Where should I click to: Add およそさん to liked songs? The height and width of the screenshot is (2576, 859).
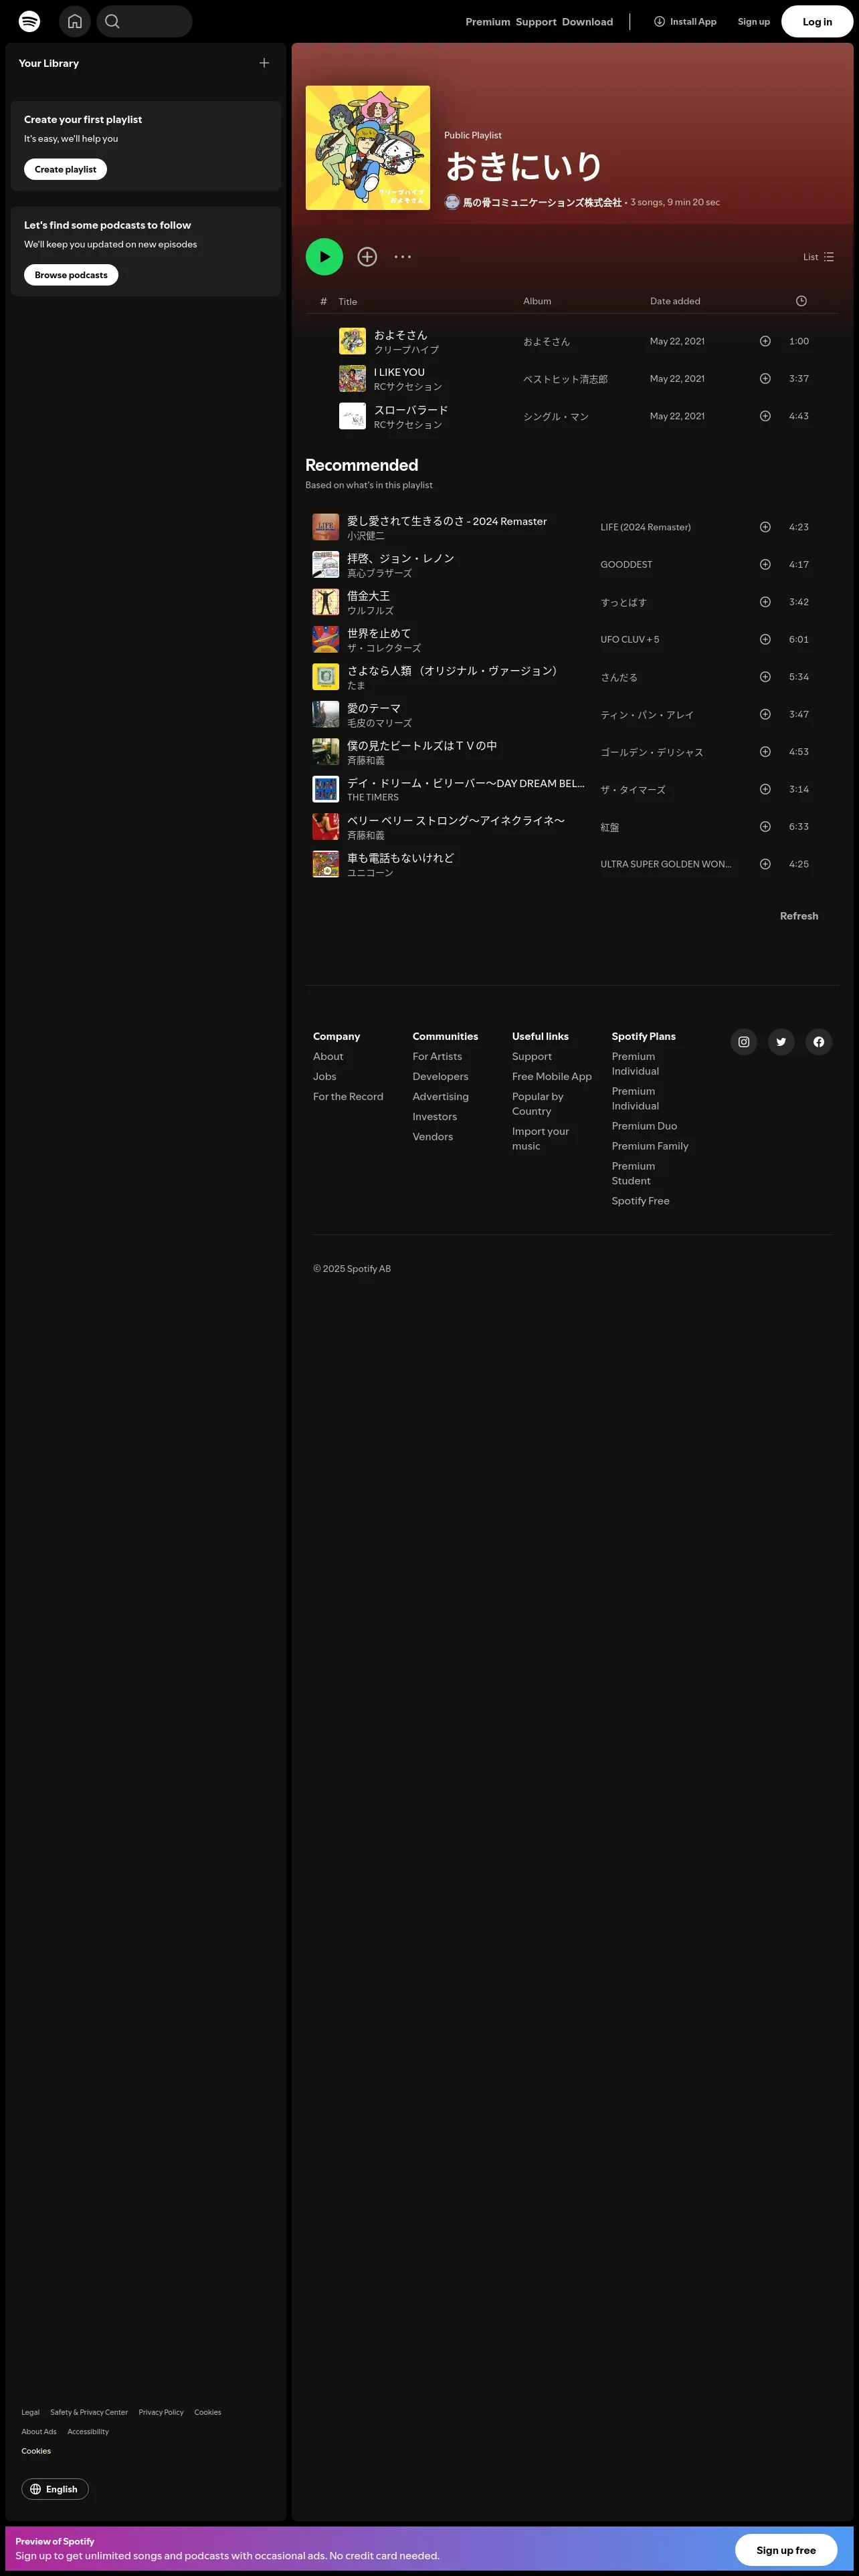pyautogui.click(x=765, y=341)
